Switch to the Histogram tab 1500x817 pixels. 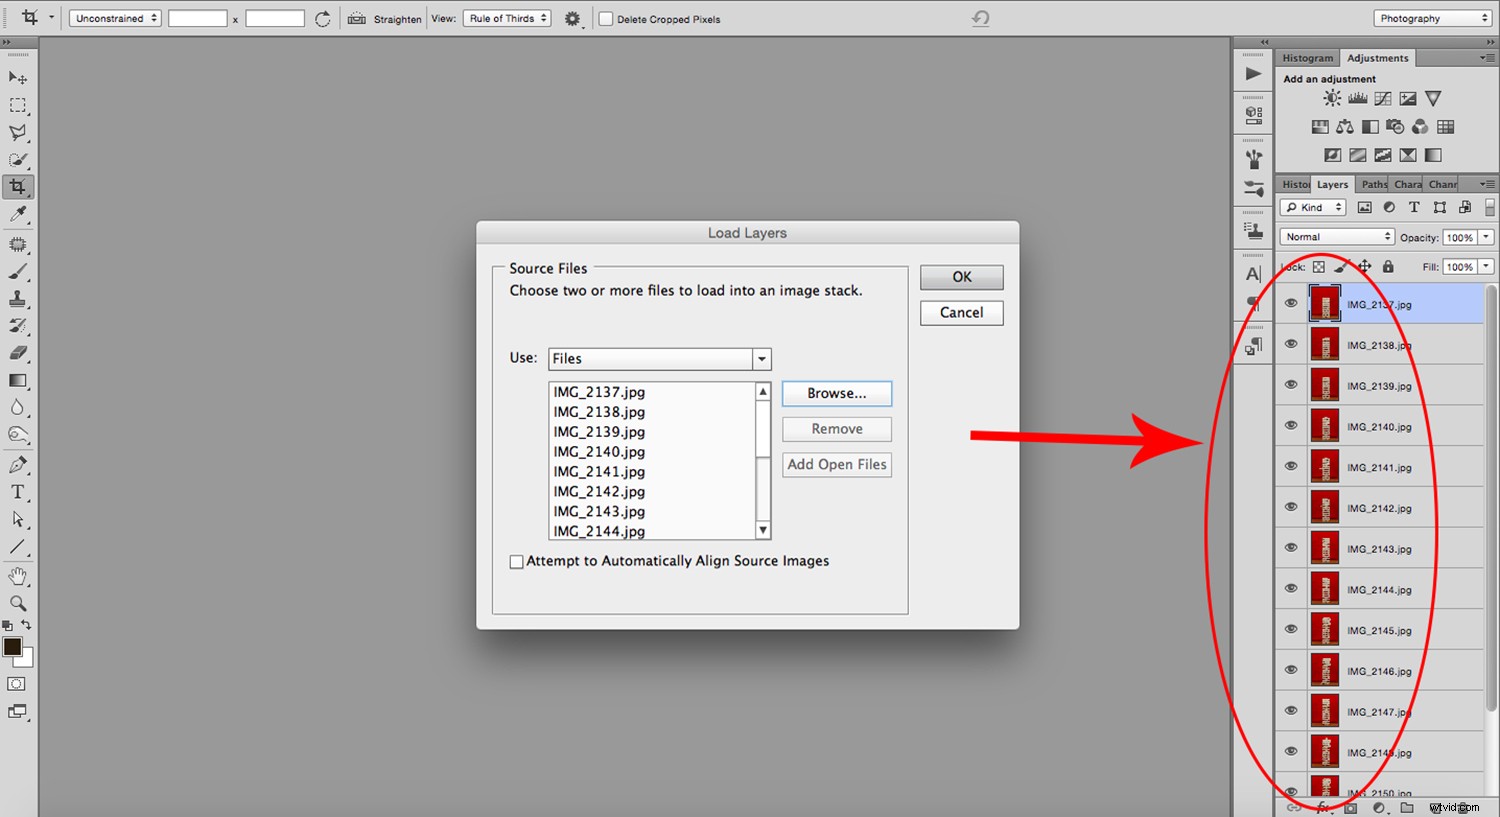pos(1307,57)
